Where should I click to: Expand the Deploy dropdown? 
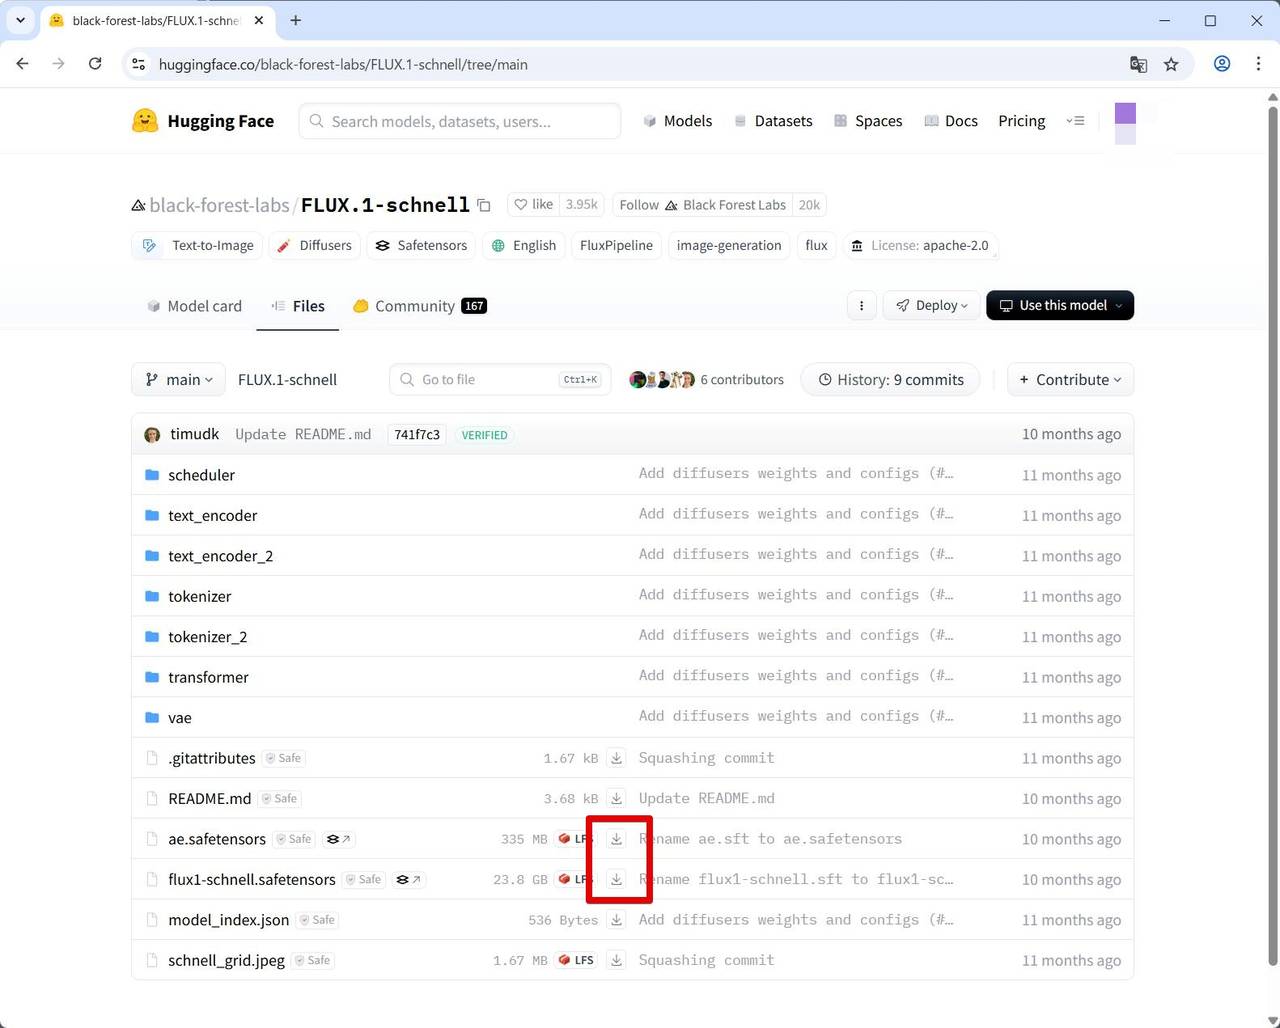coord(931,305)
